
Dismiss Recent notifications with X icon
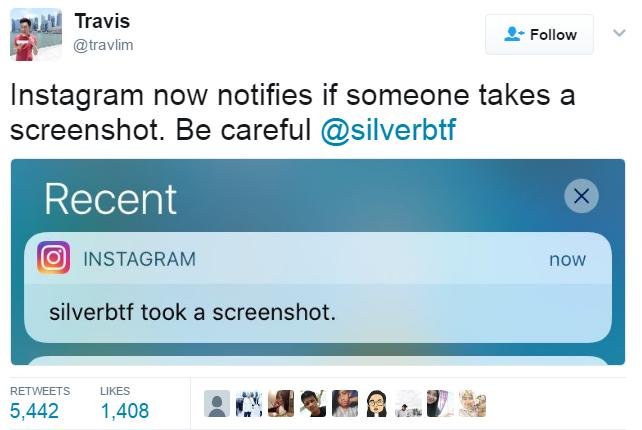click(x=581, y=196)
